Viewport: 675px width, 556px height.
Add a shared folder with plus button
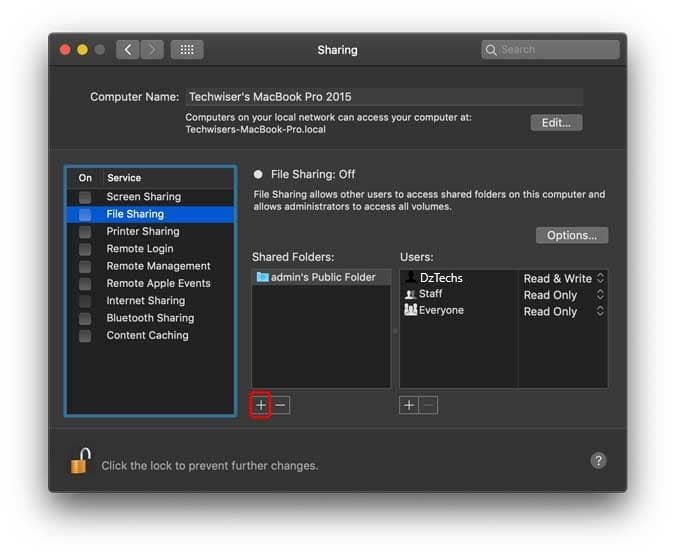(261, 405)
